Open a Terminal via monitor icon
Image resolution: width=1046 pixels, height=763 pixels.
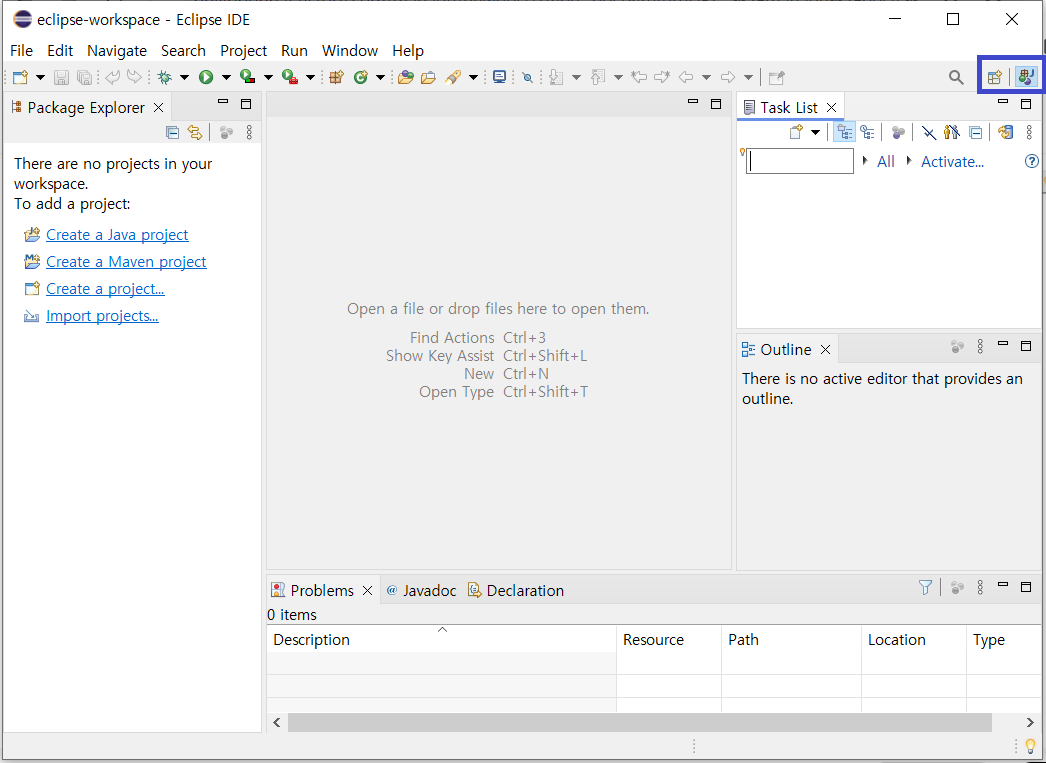click(x=499, y=77)
